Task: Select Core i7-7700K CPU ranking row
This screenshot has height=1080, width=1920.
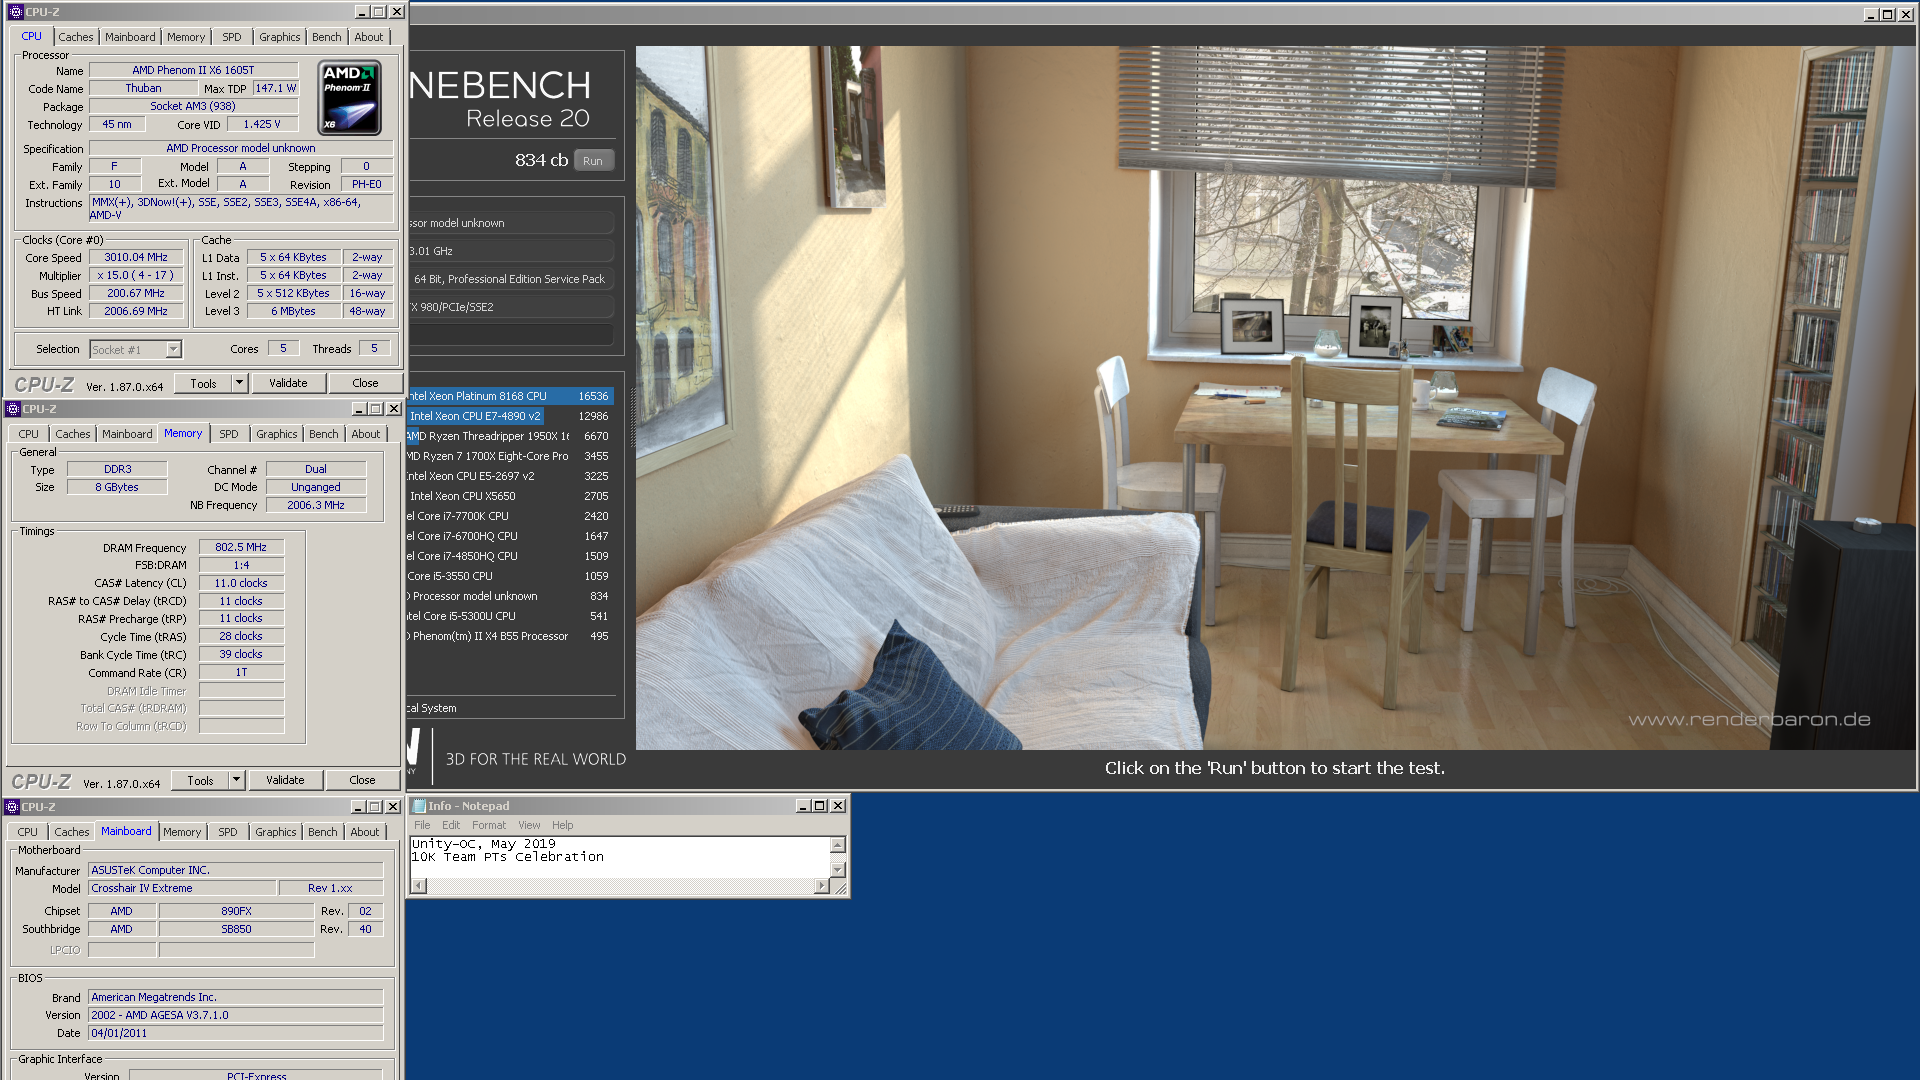Action: click(510, 516)
